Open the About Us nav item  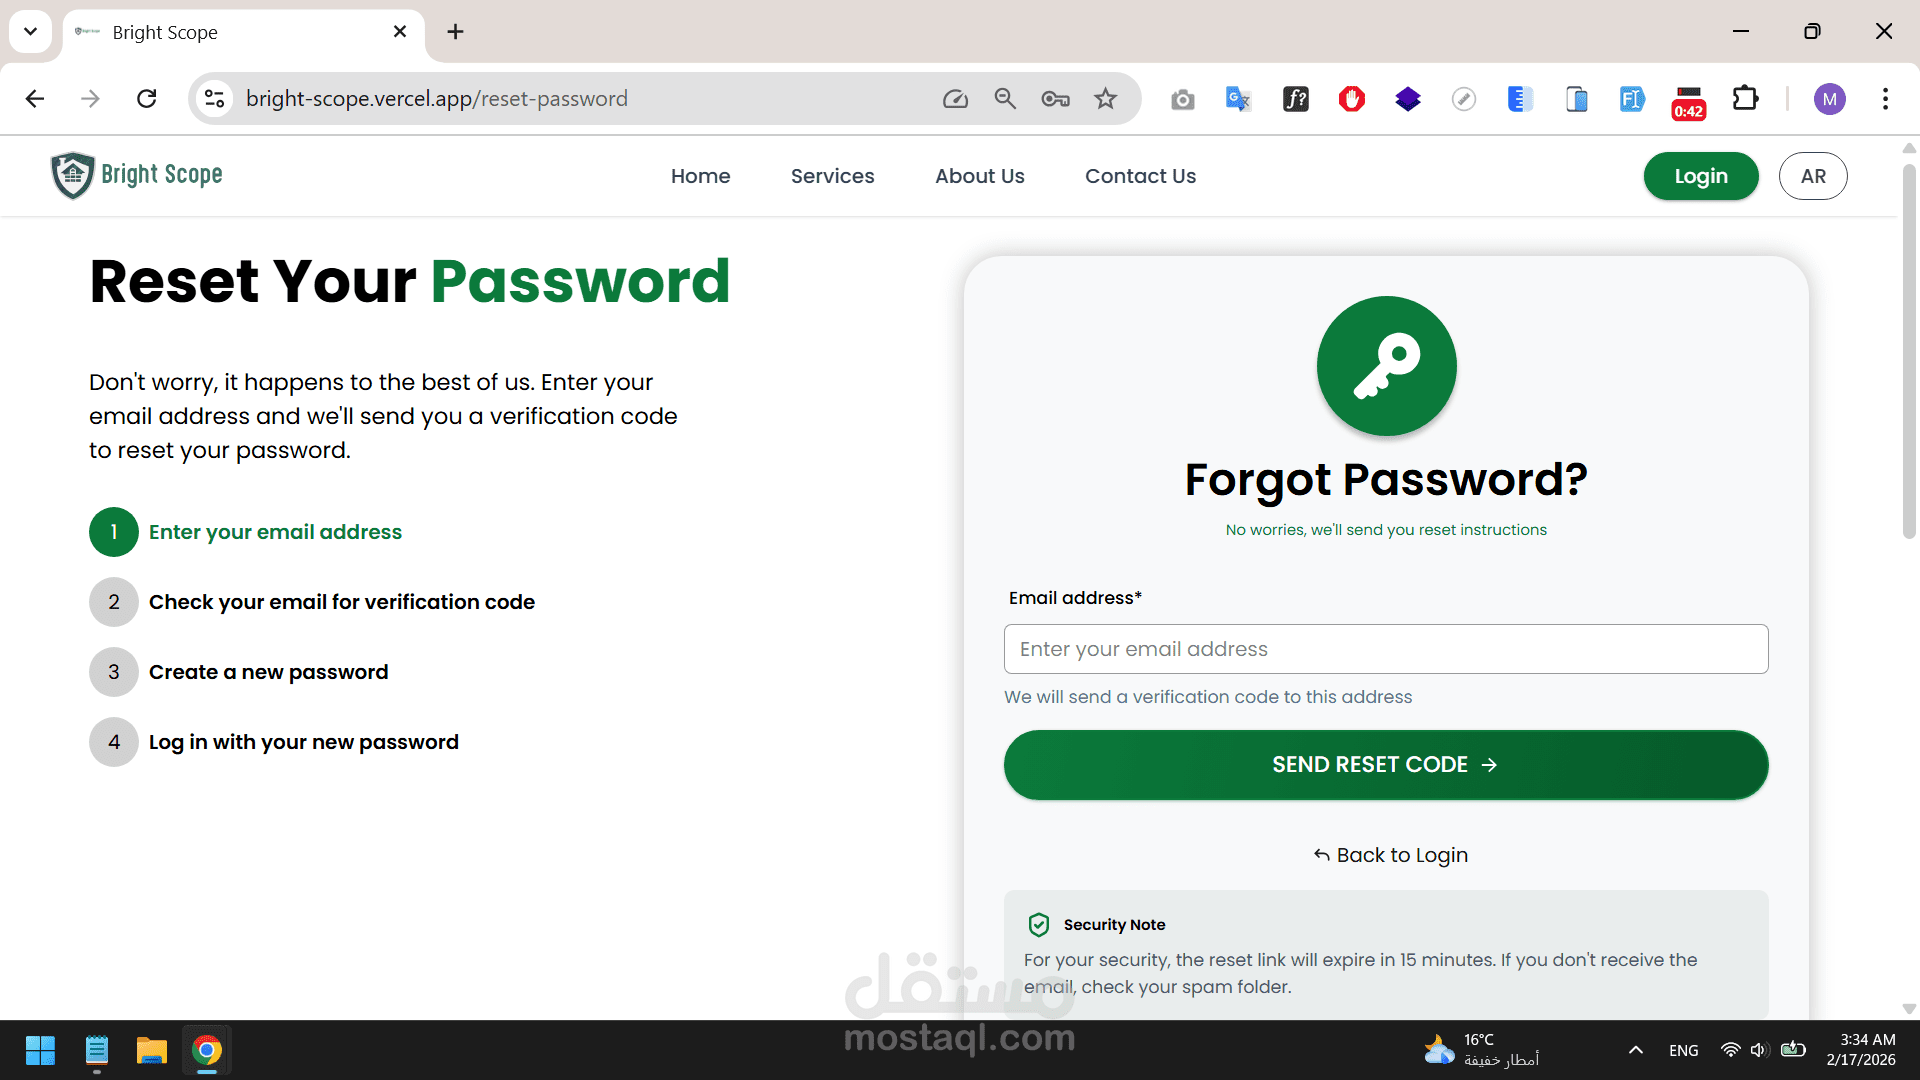pyautogui.click(x=979, y=176)
